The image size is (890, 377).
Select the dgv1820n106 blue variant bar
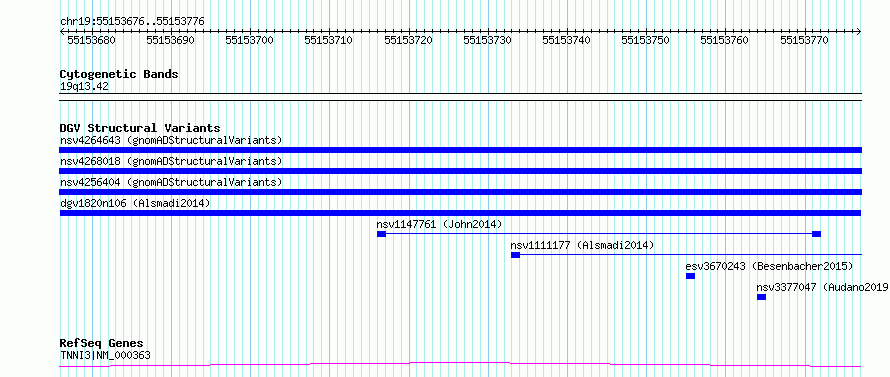coord(461,213)
